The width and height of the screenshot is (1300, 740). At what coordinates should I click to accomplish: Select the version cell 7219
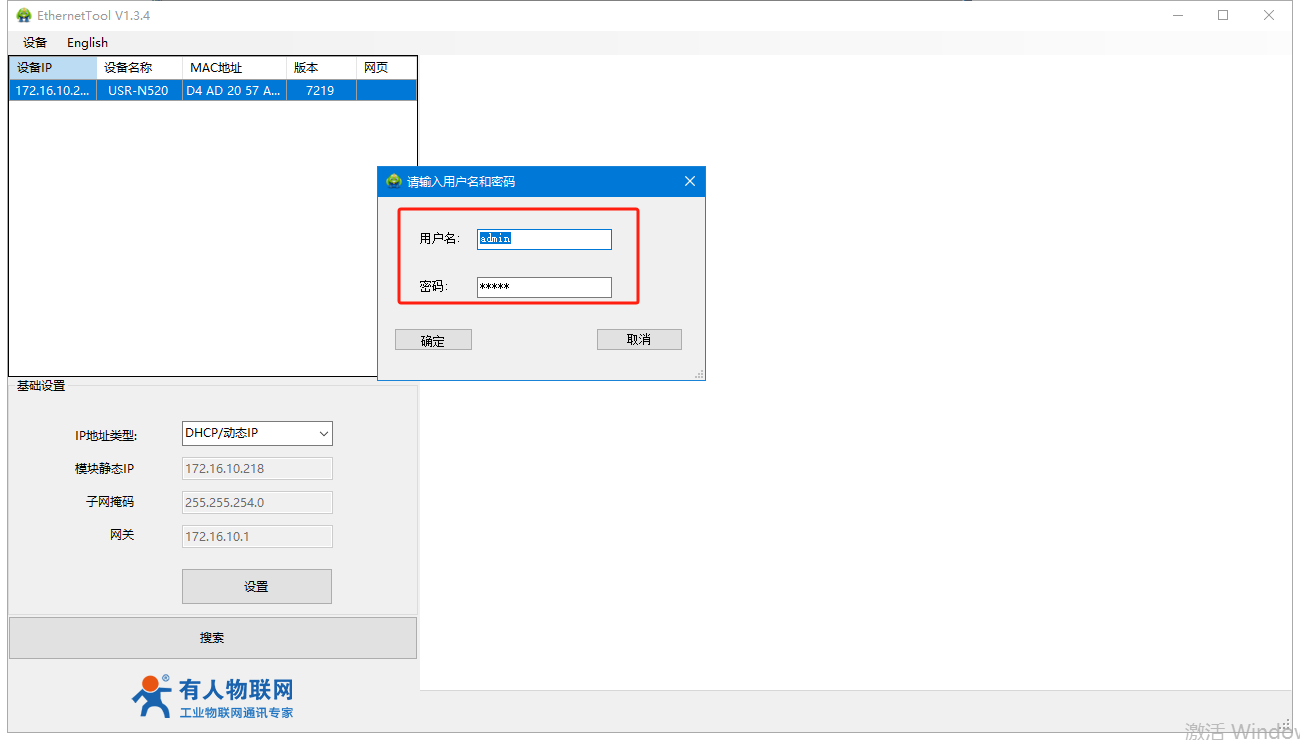coord(322,90)
